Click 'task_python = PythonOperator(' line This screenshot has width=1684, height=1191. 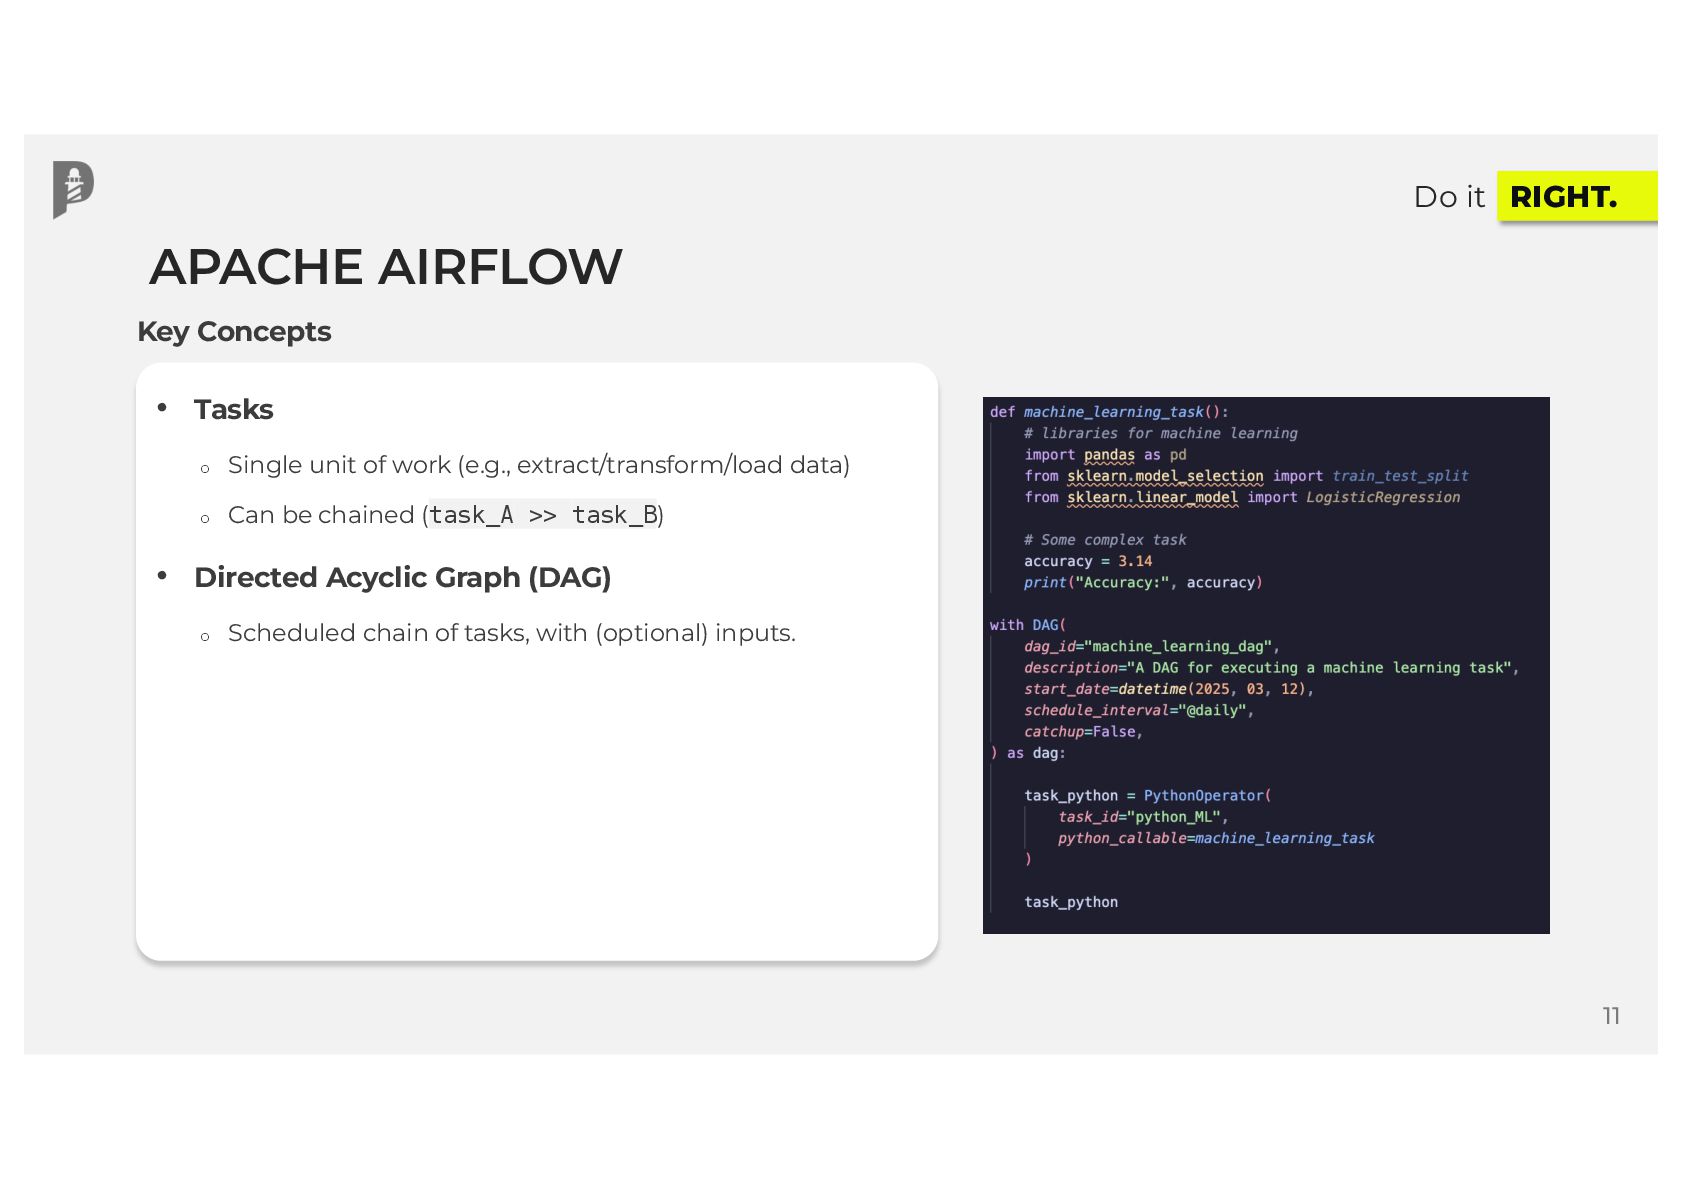[x=1148, y=796]
